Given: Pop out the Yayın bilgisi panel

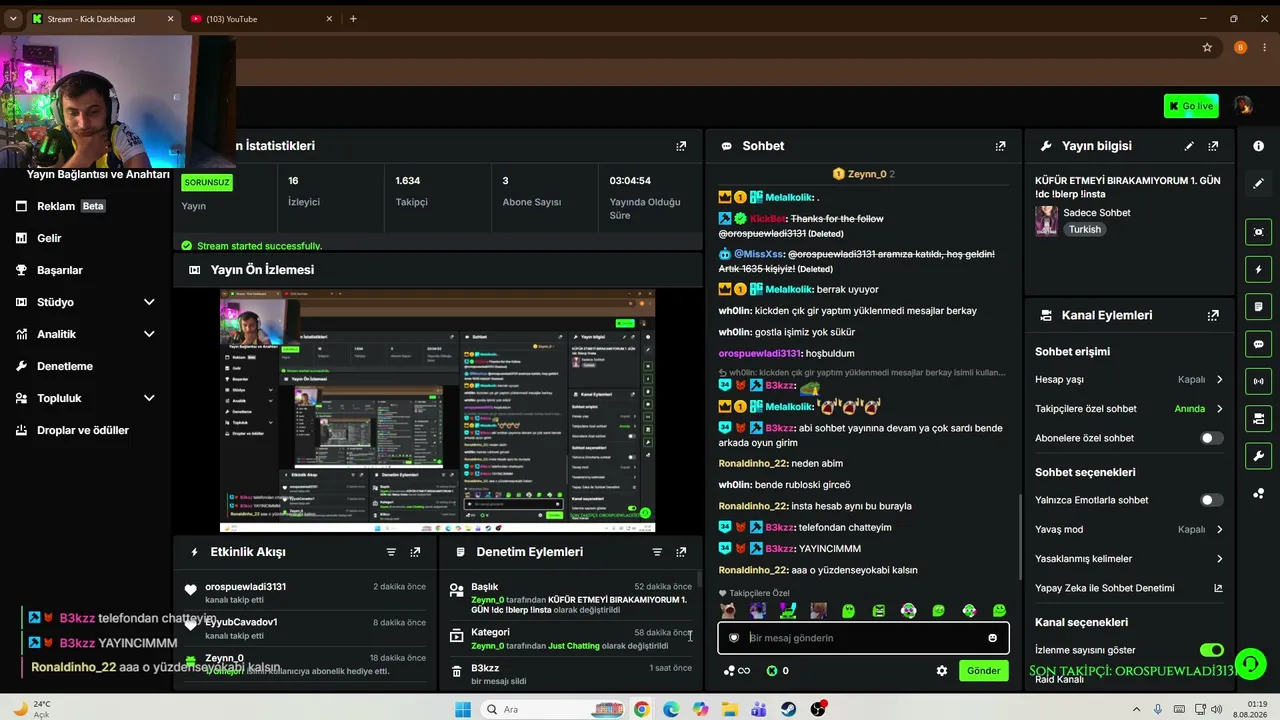Looking at the screenshot, I should pos(1213,146).
